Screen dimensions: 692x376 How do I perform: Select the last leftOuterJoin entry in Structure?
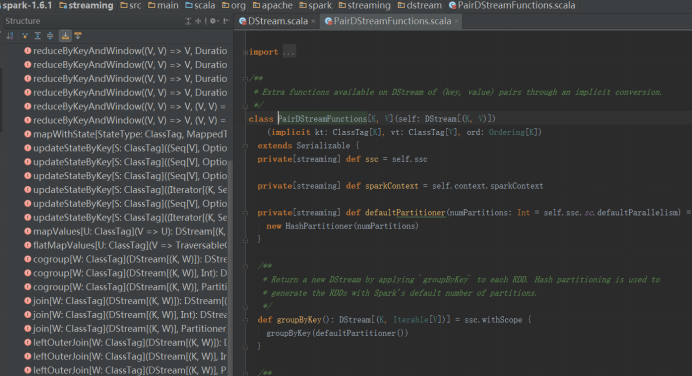(126, 370)
